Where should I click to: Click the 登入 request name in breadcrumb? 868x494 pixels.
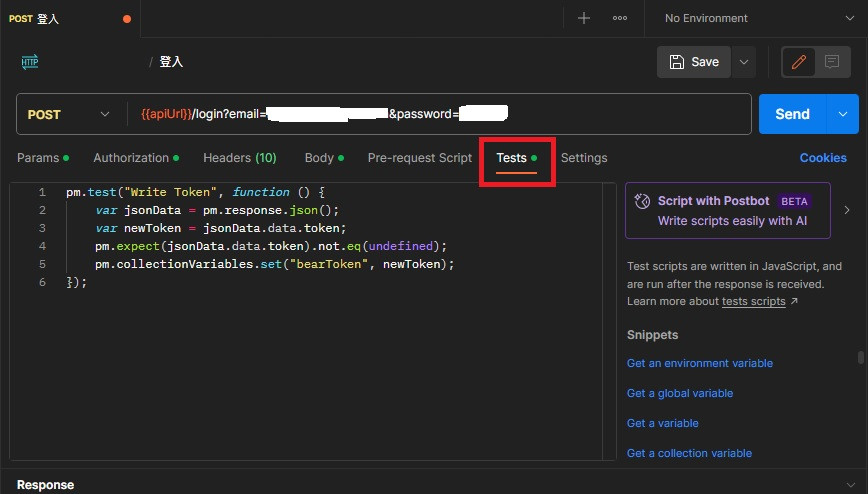click(171, 61)
